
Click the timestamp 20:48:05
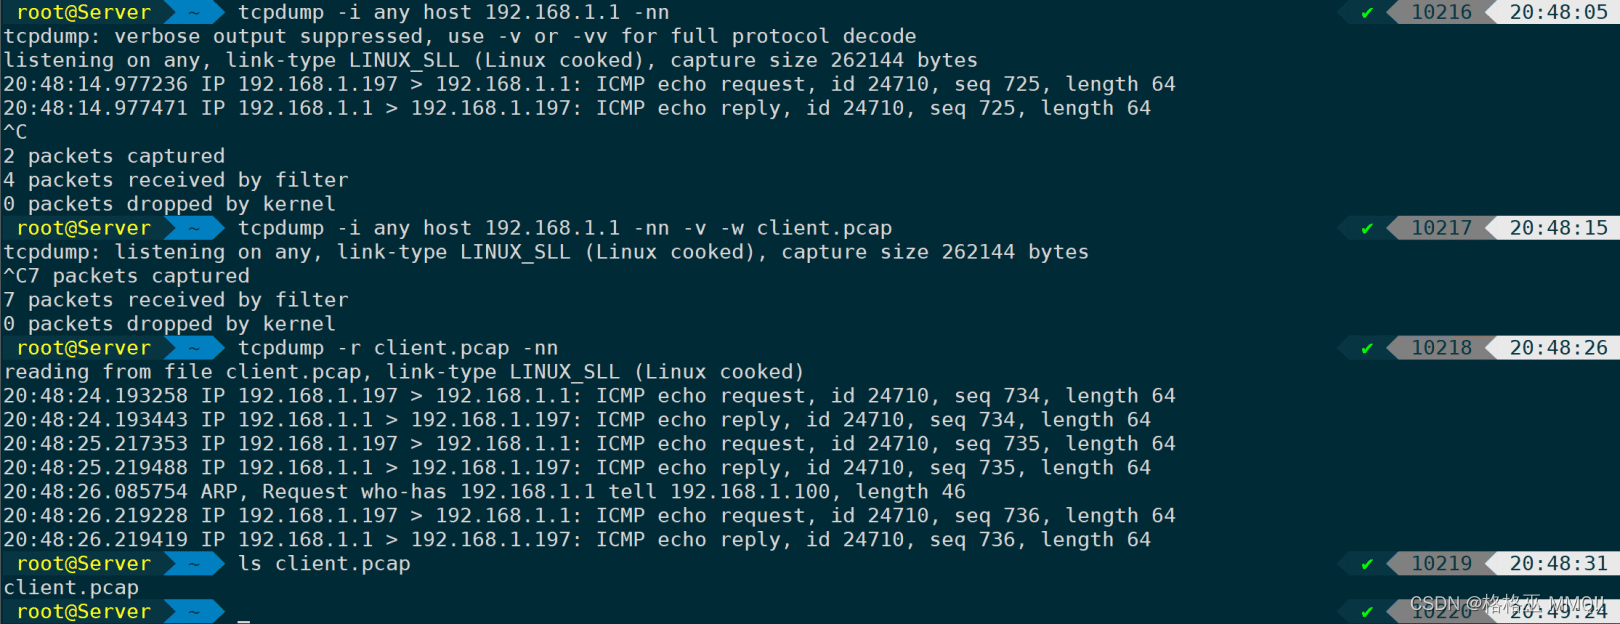(x=1558, y=13)
